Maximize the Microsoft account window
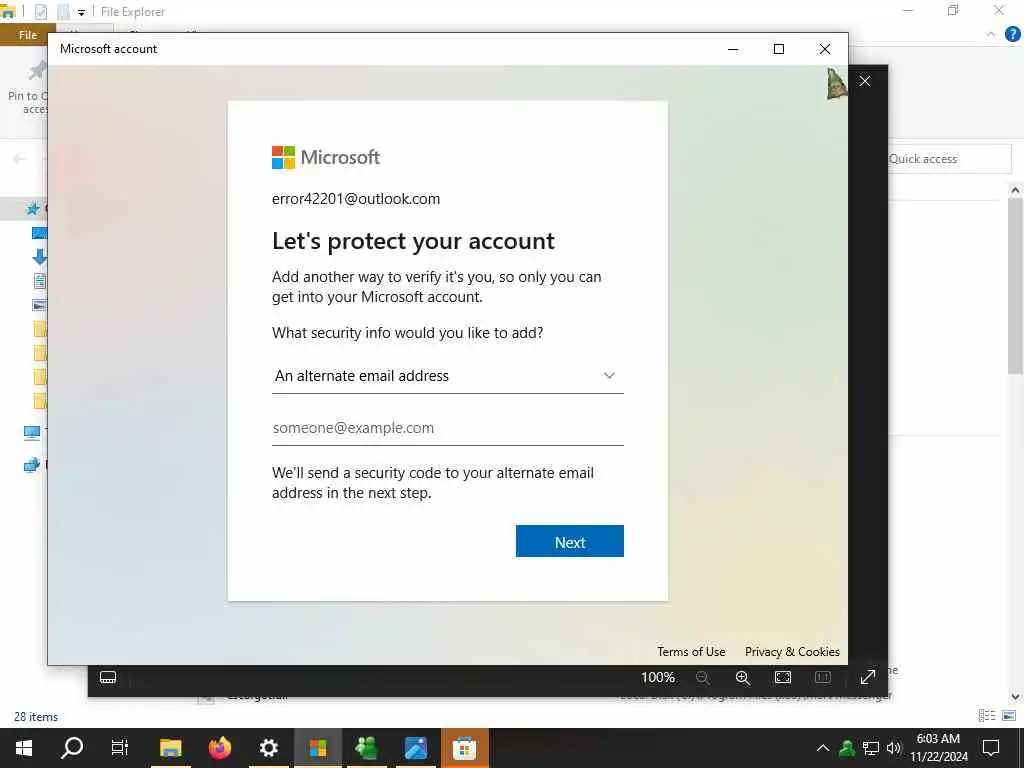Viewport: 1024px width, 768px height. (778, 49)
